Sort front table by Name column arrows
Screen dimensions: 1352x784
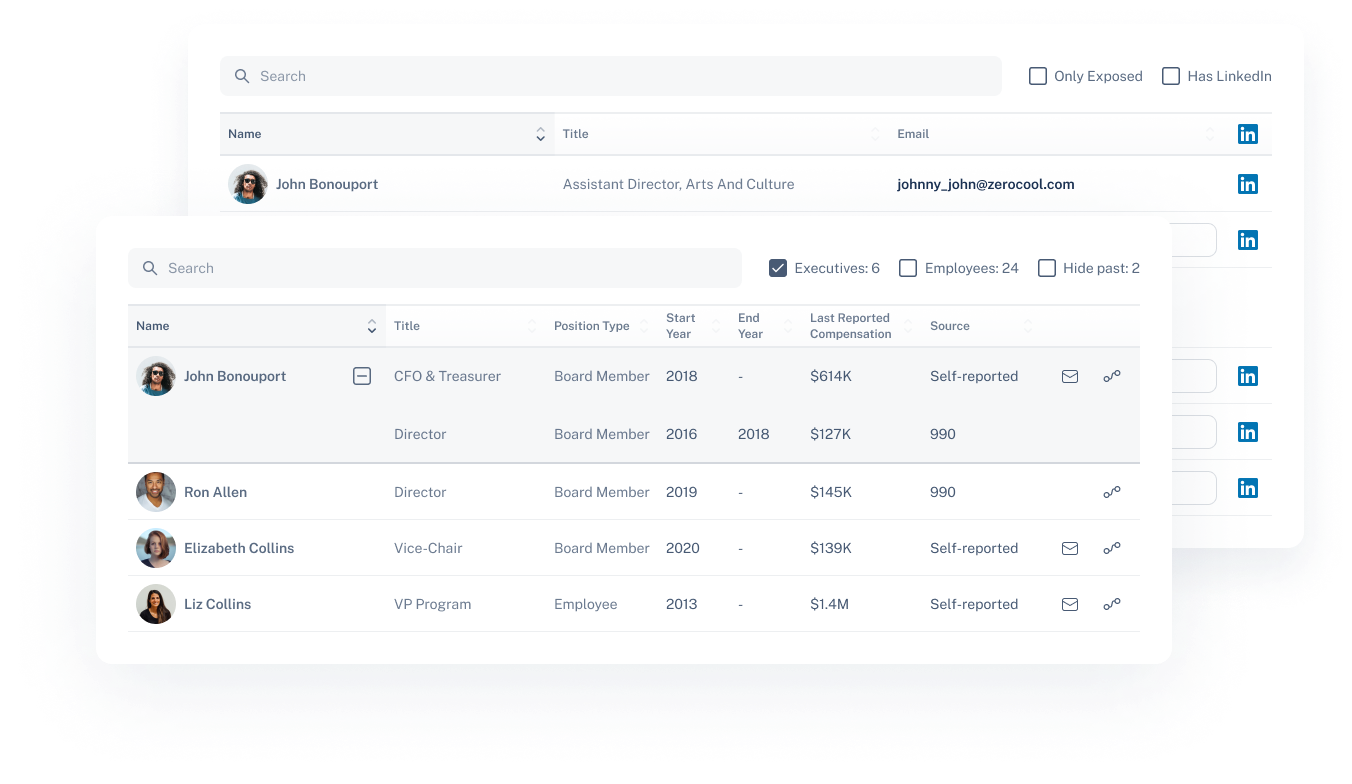point(372,326)
